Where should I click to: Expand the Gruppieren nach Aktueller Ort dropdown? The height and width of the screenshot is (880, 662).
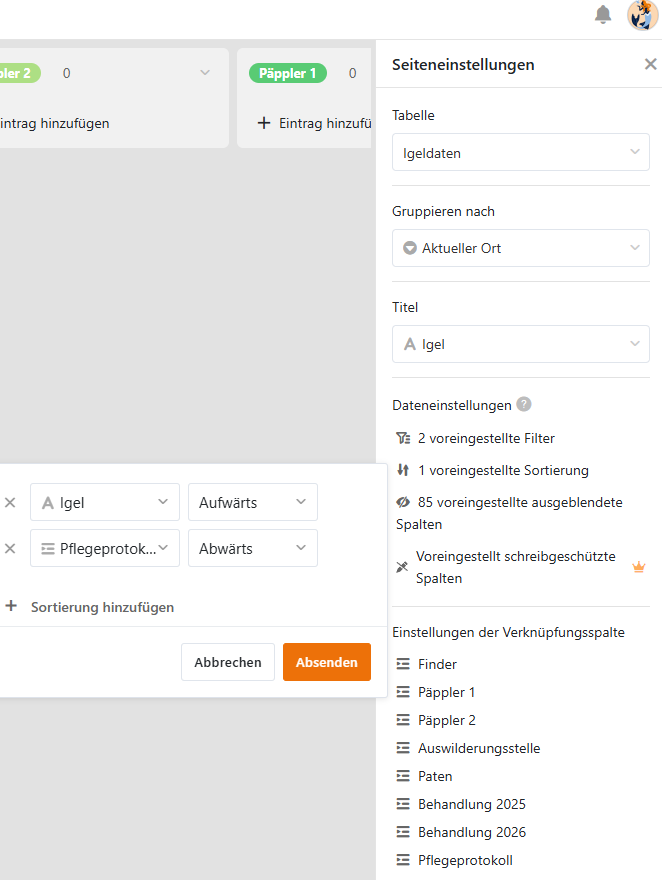click(x=520, y=248)
